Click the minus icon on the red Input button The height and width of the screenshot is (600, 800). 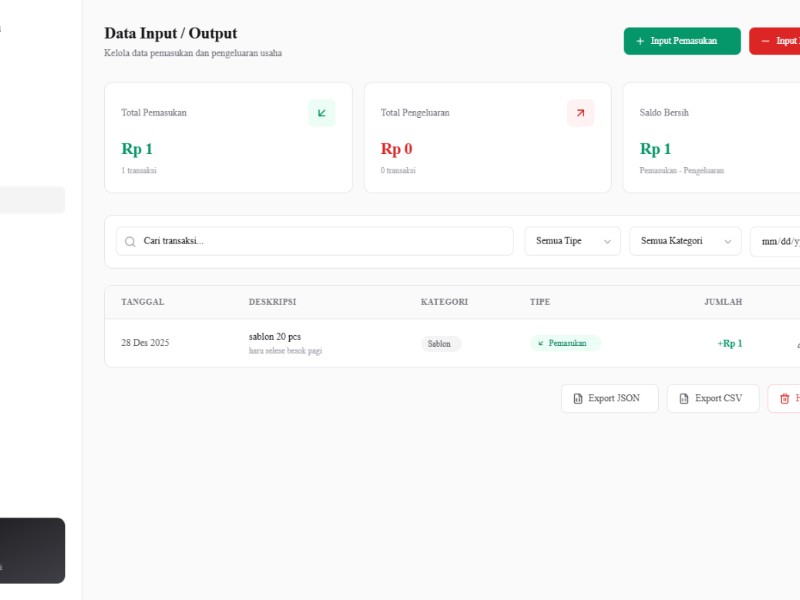coord(765,41)
